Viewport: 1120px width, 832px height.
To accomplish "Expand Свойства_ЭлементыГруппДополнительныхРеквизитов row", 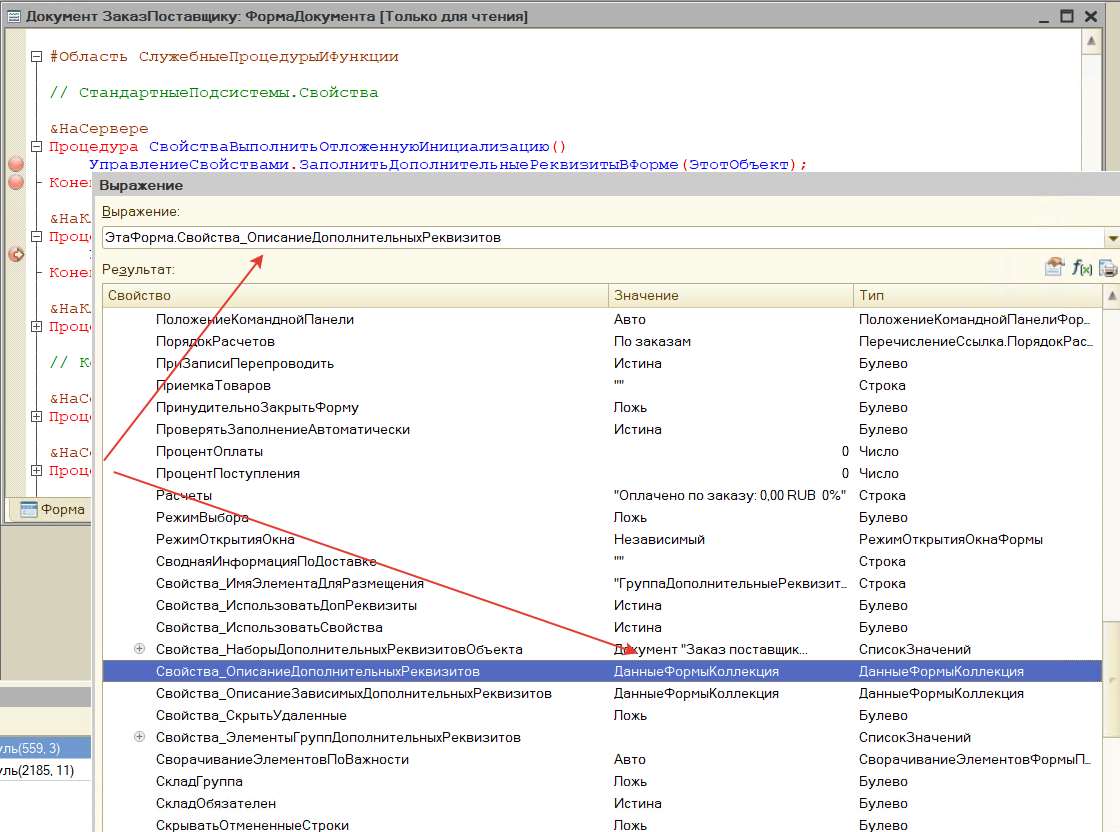I will tap(139, 736).
